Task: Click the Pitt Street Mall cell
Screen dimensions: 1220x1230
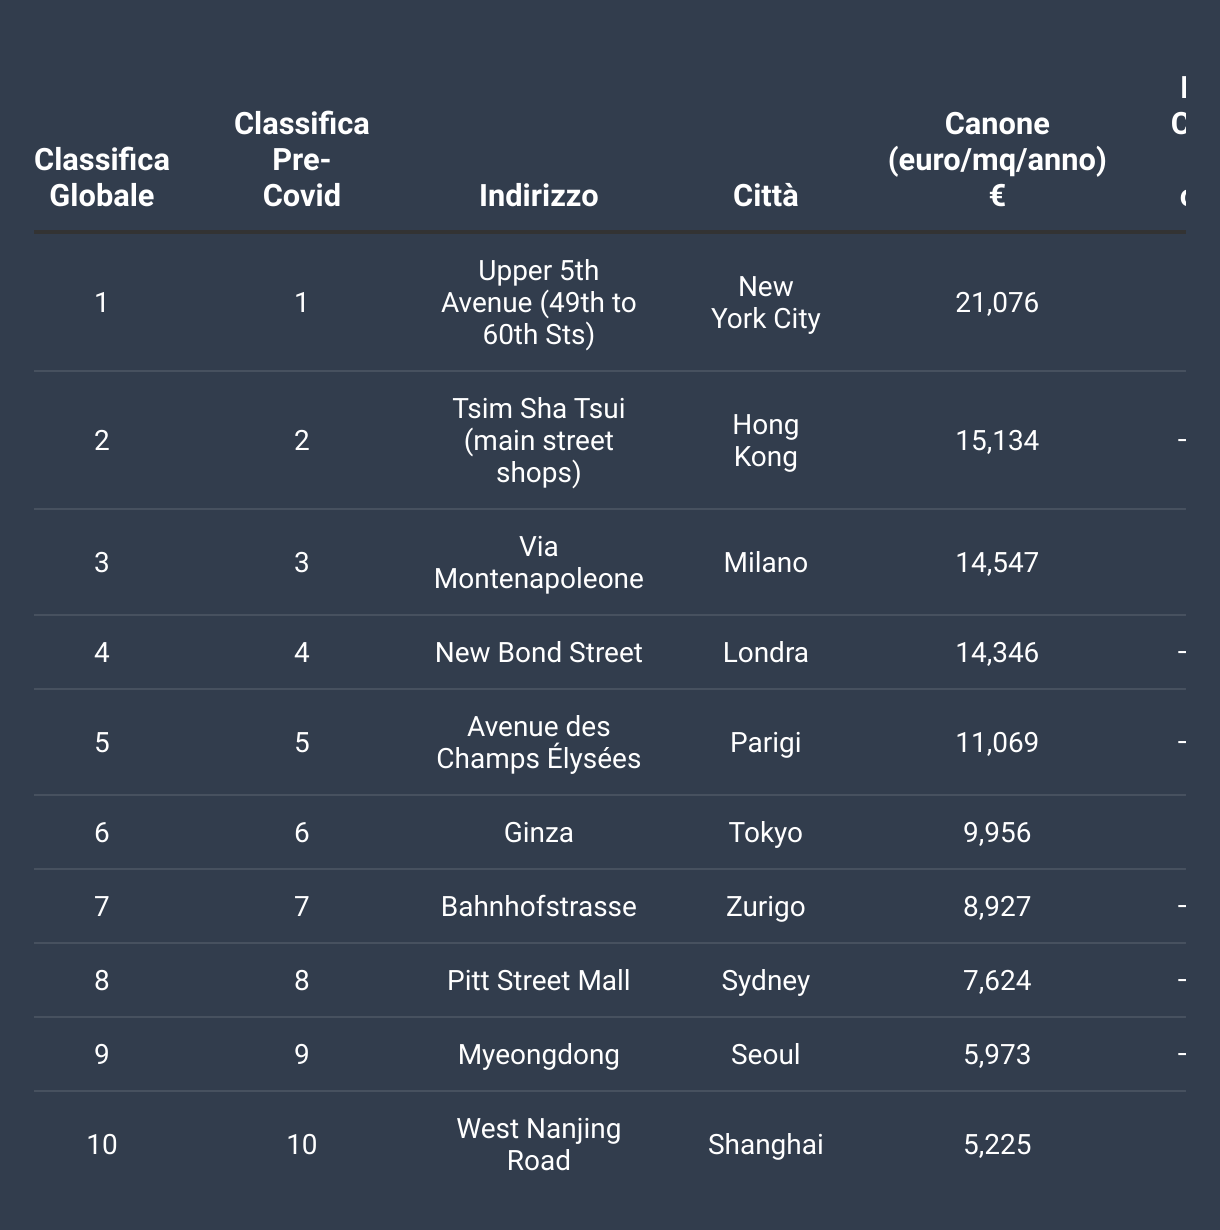Action: tap(538, 980)
